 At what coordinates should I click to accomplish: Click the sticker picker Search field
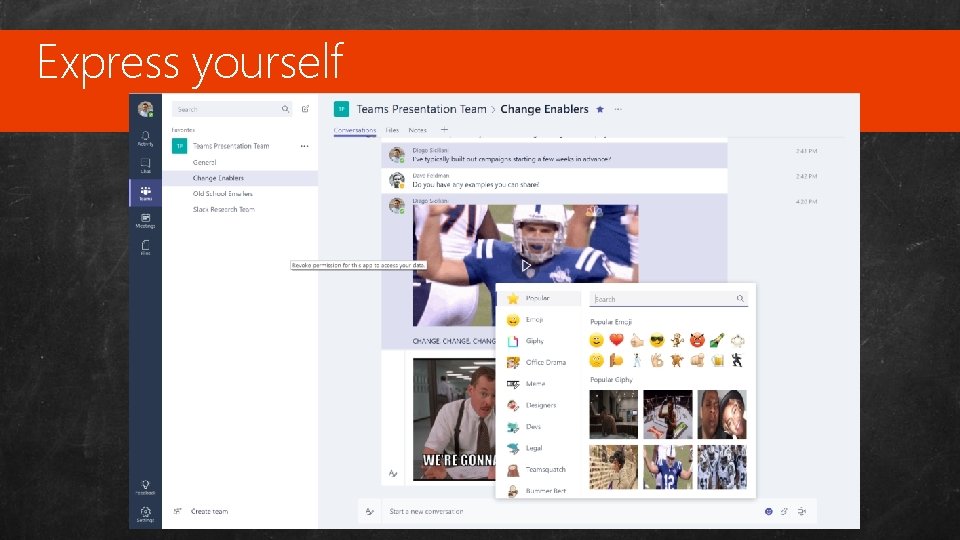pyautogui.click(x=668, y=299)
